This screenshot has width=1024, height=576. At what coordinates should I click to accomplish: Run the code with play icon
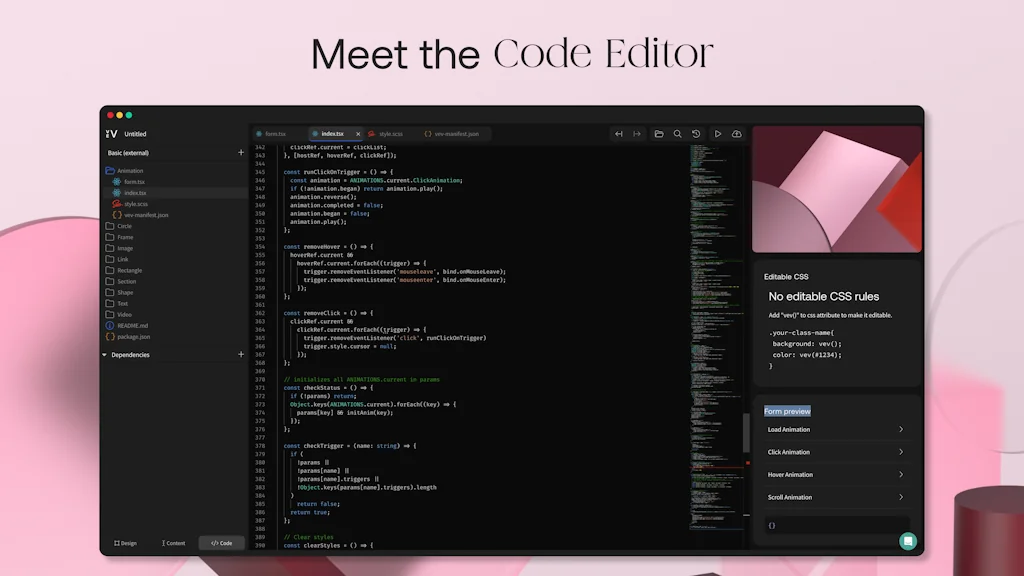pyautogui.click(x=718, y=134)
